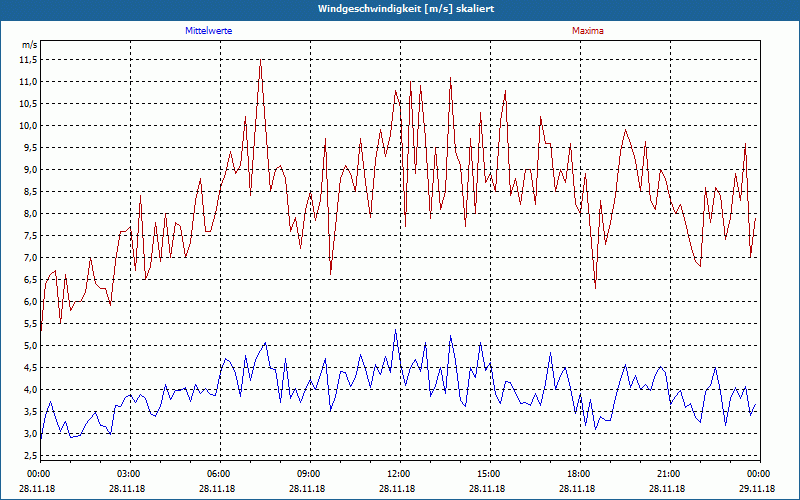Select the "3,0" y-axis tick label
The height and width of the screenshot is (500, 800).
coord(31,433)
